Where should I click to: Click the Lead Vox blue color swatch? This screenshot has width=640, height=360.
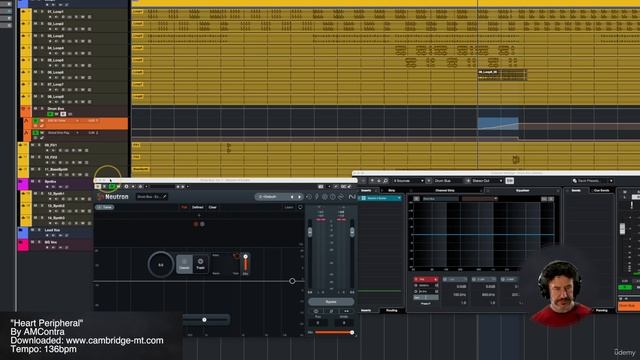tap(23, 233)
